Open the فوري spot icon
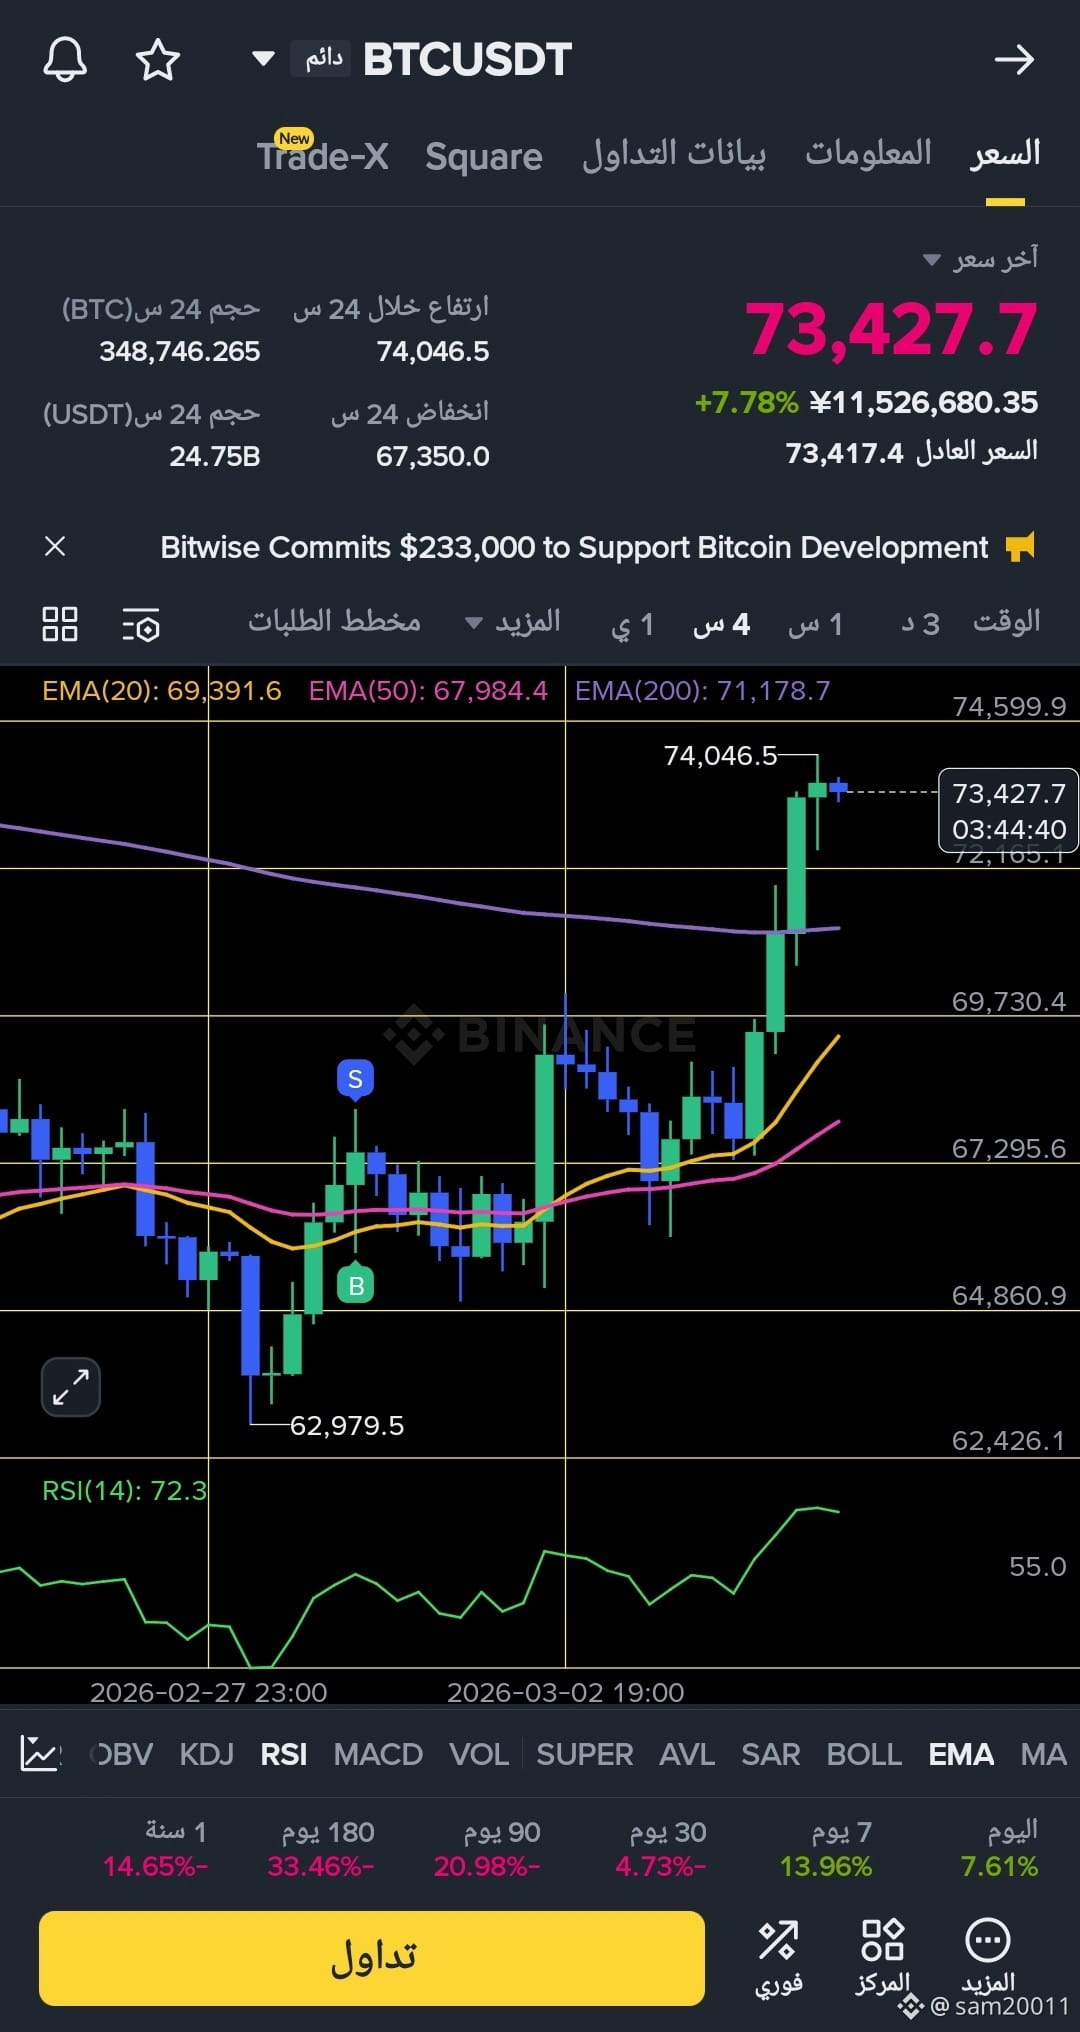This screenshot has width=1080, height=2032. (778, 1957)
